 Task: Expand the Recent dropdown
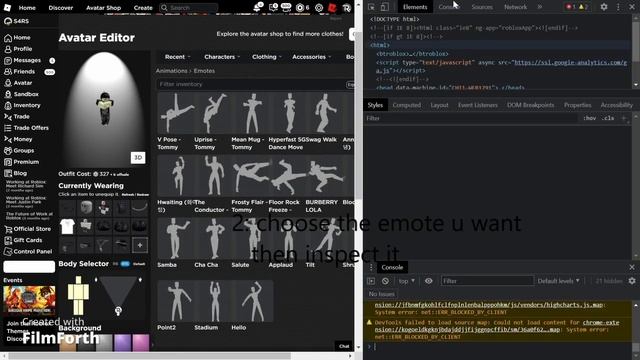(178, 57)
